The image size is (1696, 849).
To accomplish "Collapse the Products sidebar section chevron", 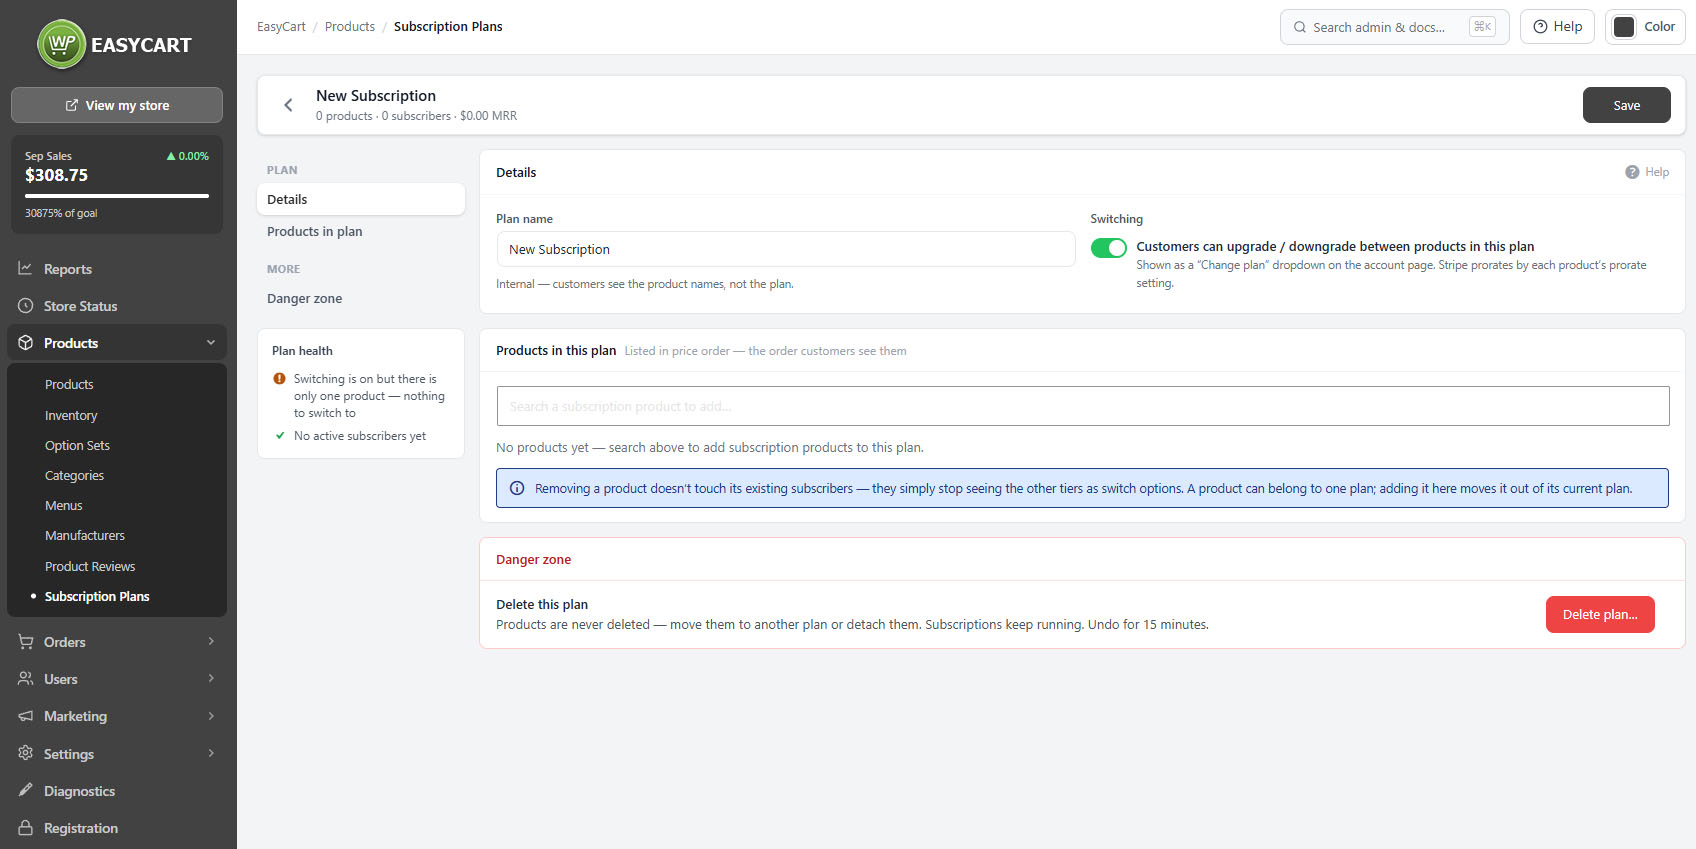I will (x=211, y=343).
